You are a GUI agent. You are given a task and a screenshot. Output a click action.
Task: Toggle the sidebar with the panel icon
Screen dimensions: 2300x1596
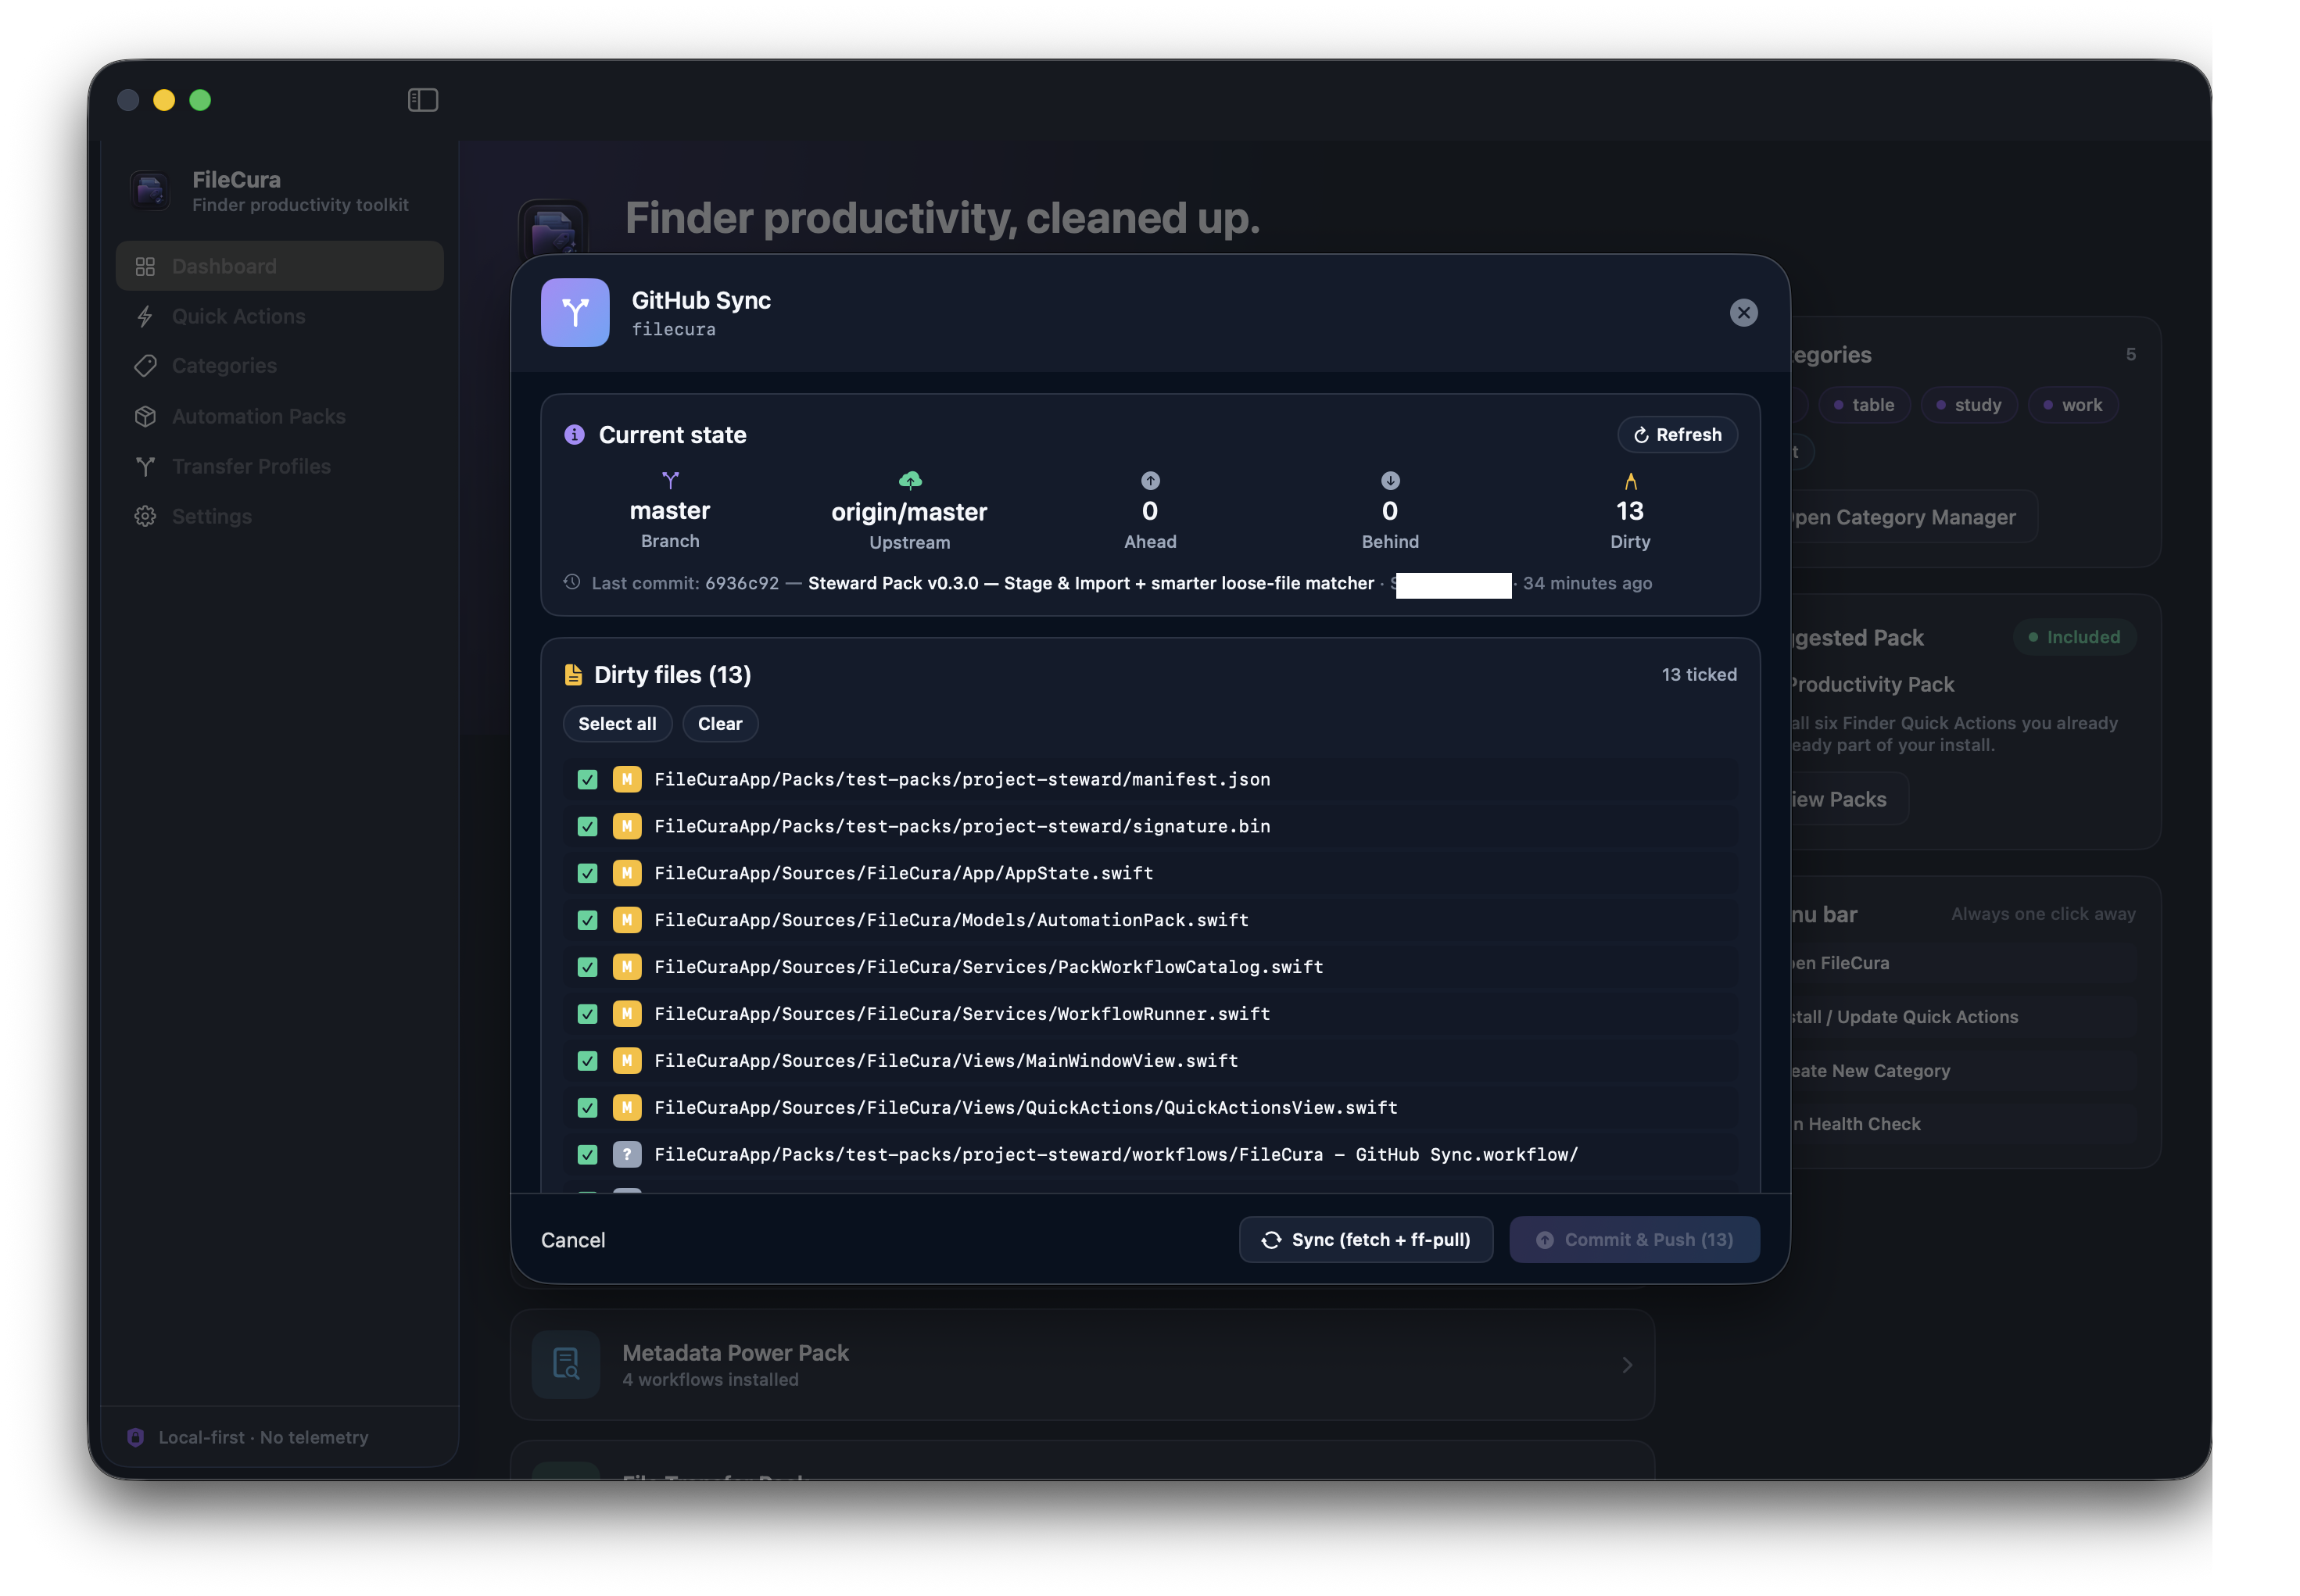click(x=422, y=100)
